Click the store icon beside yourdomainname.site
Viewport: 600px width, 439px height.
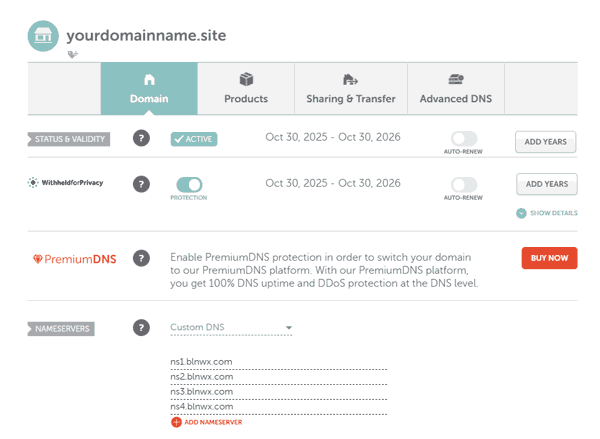click(x=43, y=36)
